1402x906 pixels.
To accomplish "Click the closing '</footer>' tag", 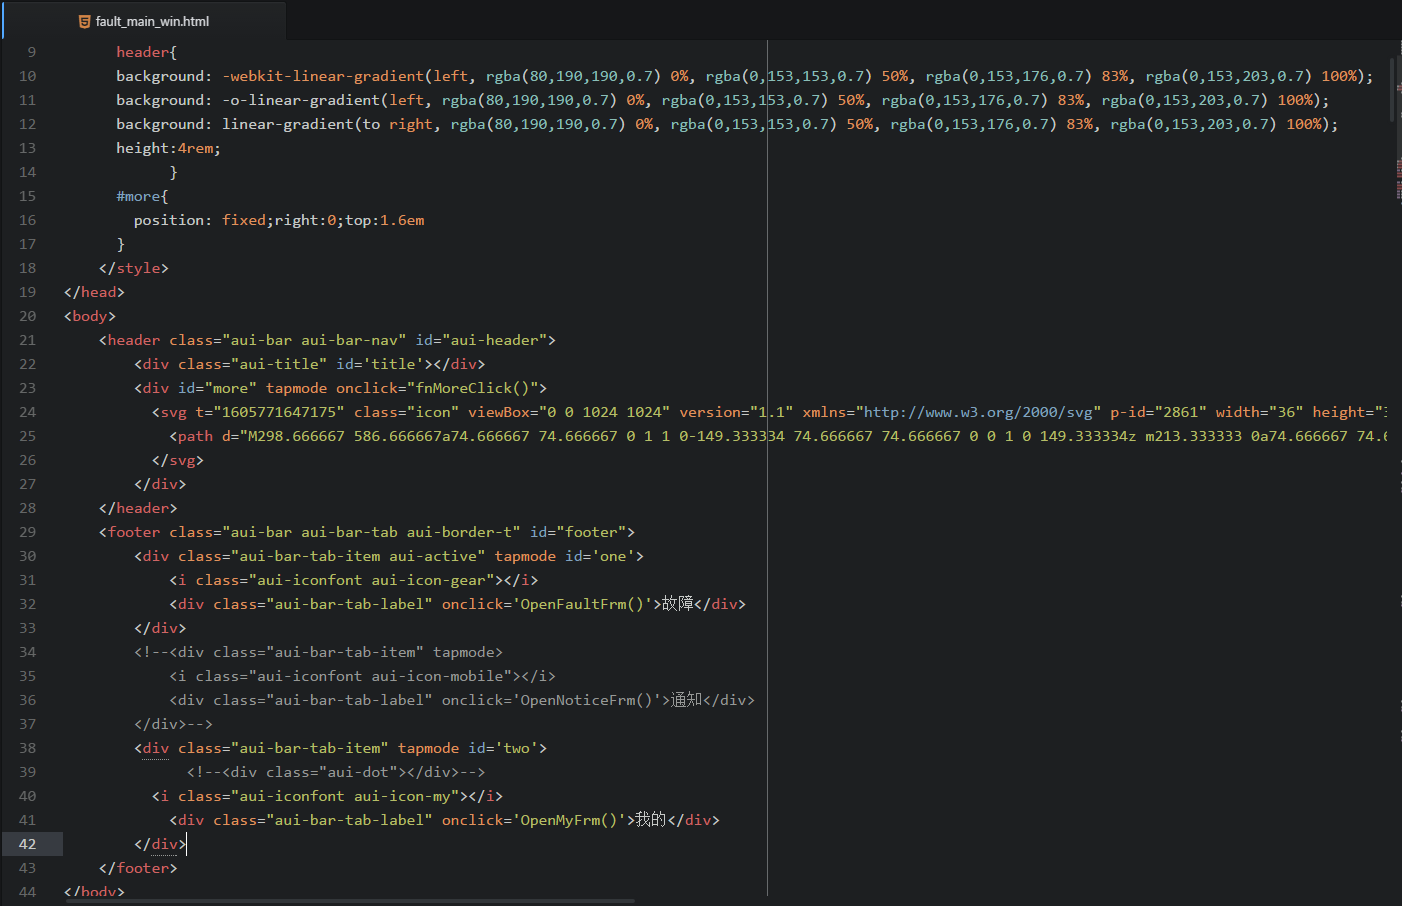I will [138, 868].
